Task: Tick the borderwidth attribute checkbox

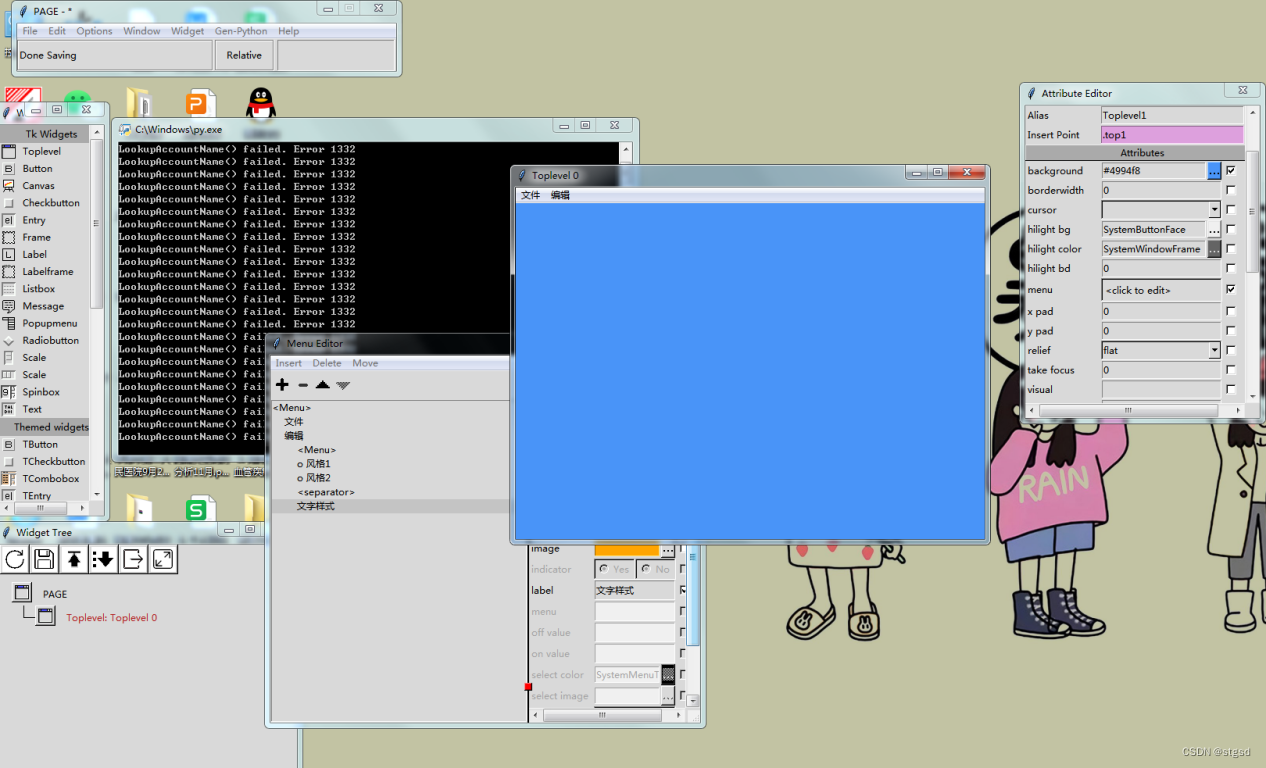Action: pos(1230,190)
